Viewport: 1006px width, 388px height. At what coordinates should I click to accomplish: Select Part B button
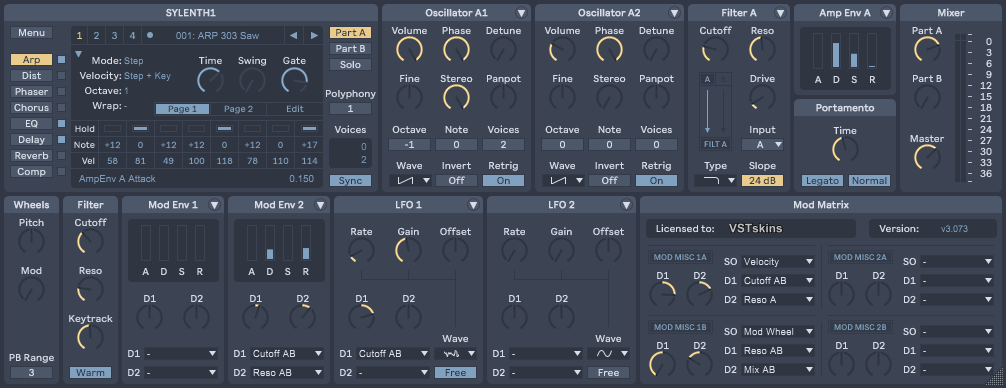pyautogui.click(x=350, y=49)
